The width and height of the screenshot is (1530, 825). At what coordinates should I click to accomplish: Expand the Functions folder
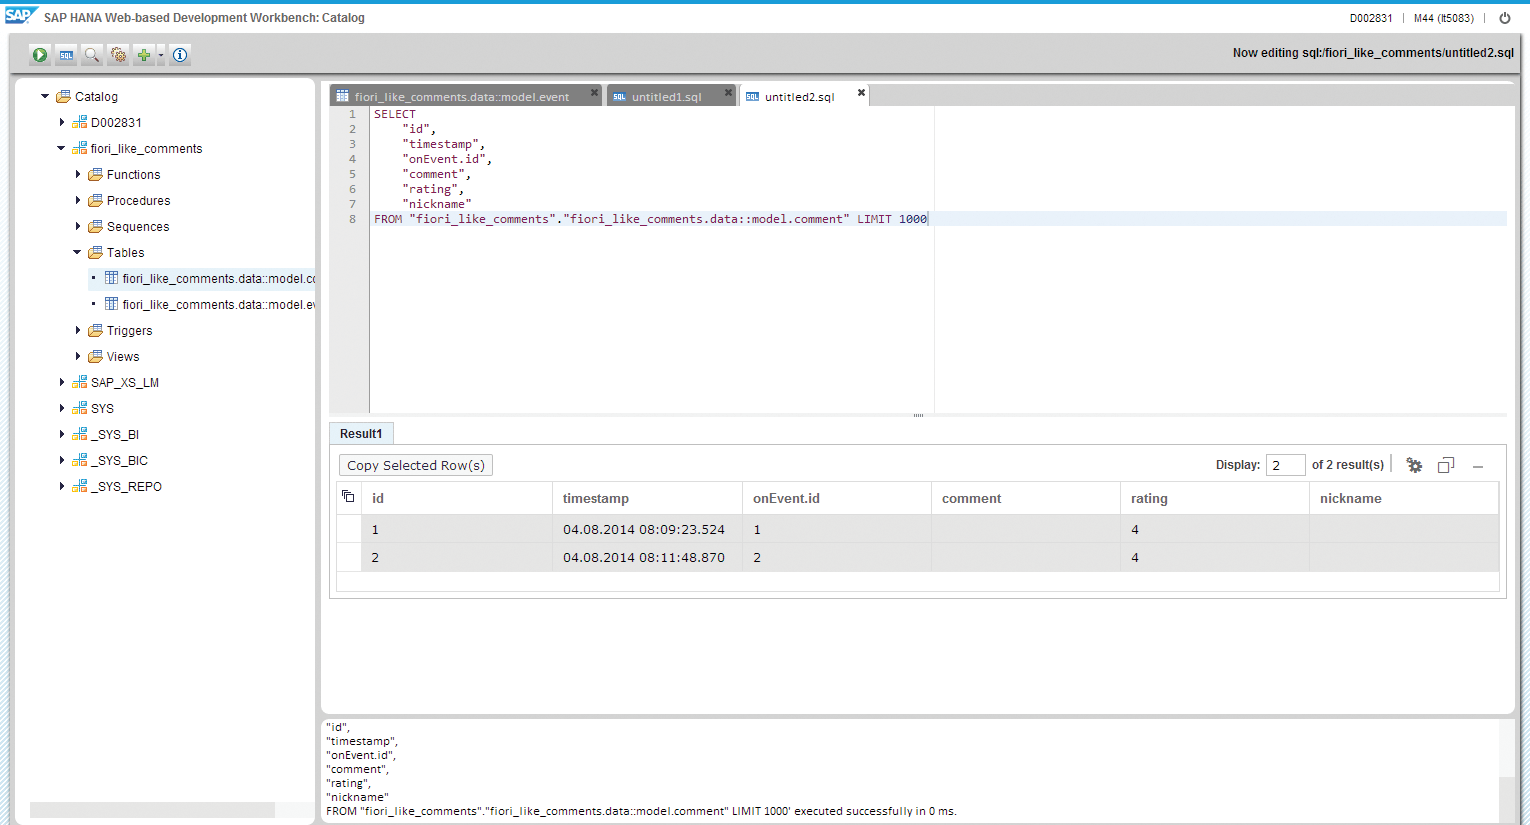(x=77, y=174)
